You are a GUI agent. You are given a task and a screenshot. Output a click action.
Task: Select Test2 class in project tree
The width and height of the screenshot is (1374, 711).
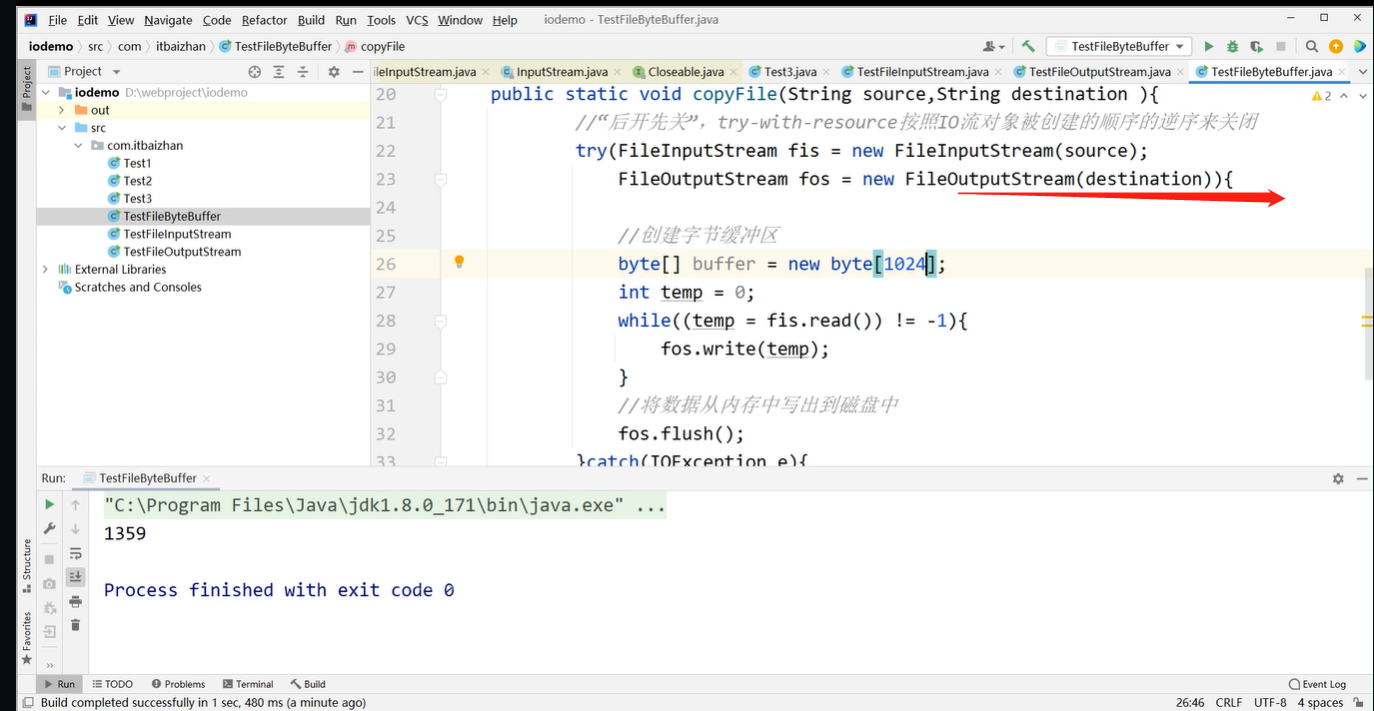click(138, 181)
